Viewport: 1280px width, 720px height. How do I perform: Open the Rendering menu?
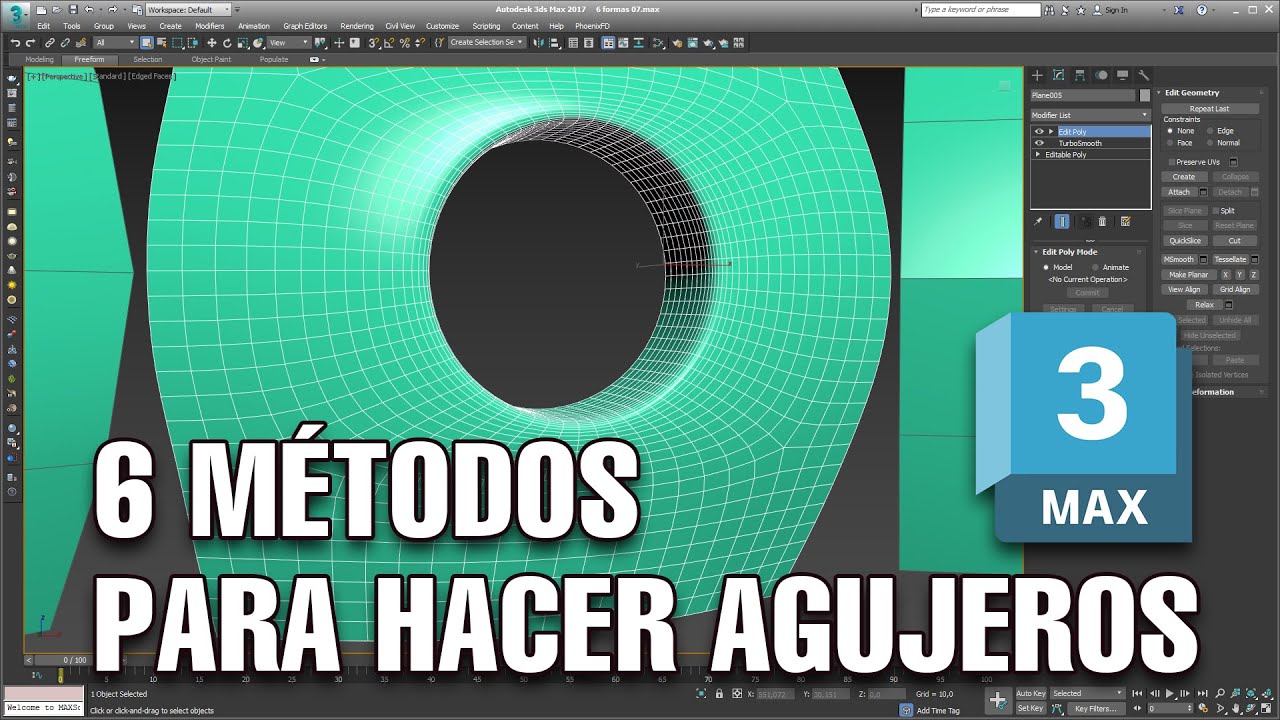(x=357, y=26)
